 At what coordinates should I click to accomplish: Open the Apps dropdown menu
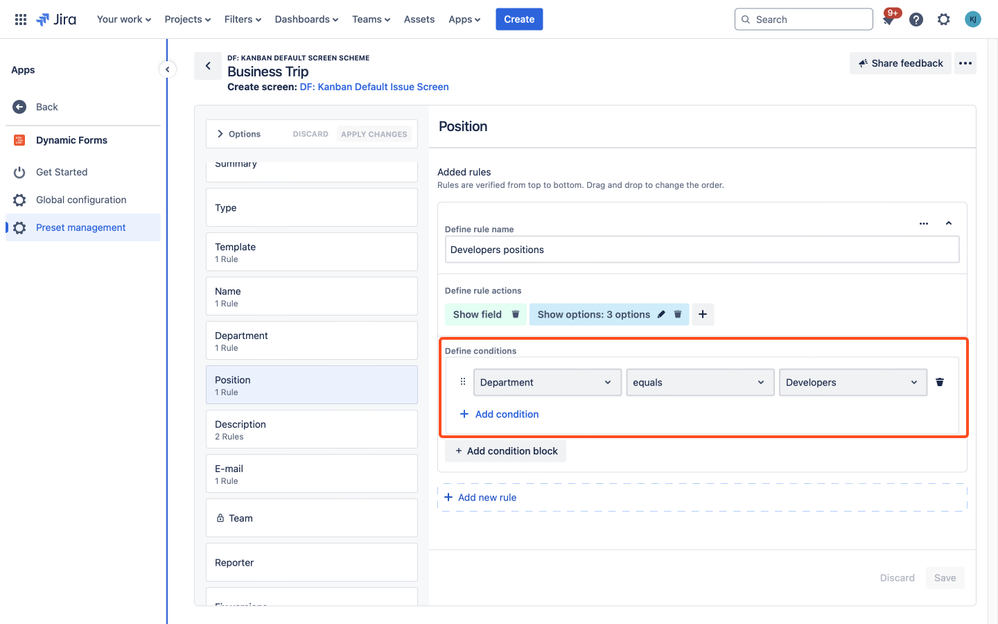(464, 19)
